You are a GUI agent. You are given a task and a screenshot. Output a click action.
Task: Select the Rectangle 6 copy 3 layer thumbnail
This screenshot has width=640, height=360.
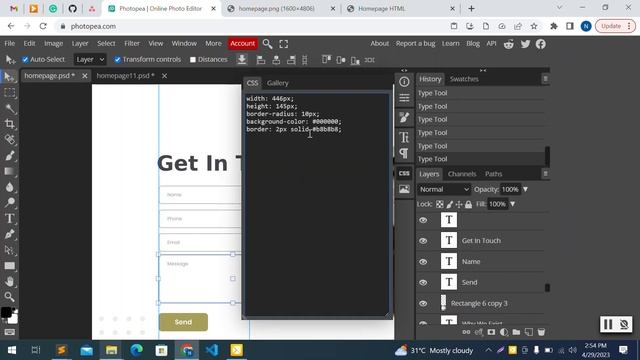pyautogui.click(x=444, y=303)
